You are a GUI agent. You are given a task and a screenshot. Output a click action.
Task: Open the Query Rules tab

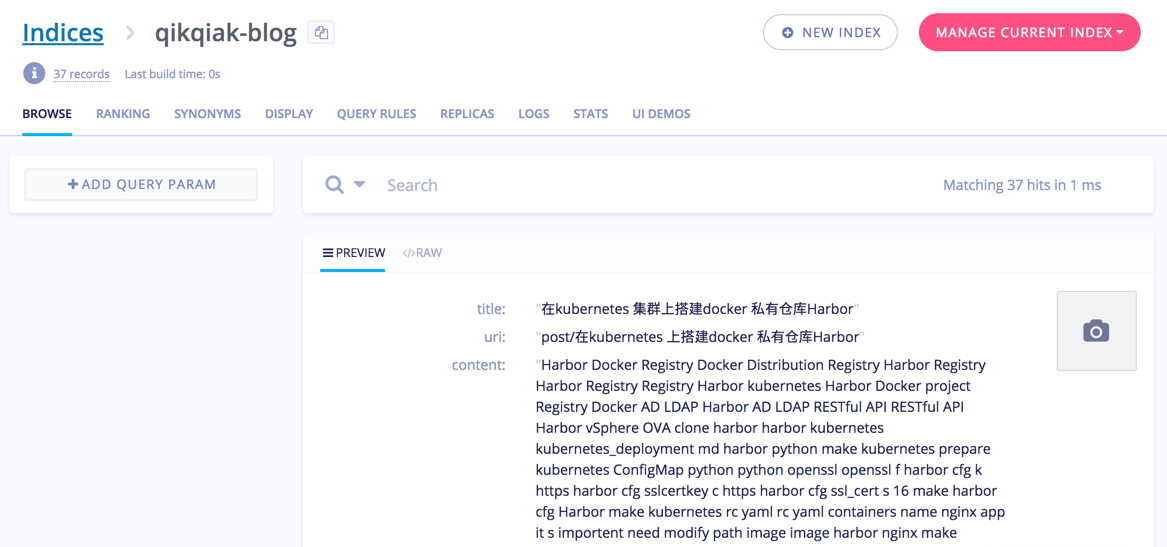pos(376,114)
